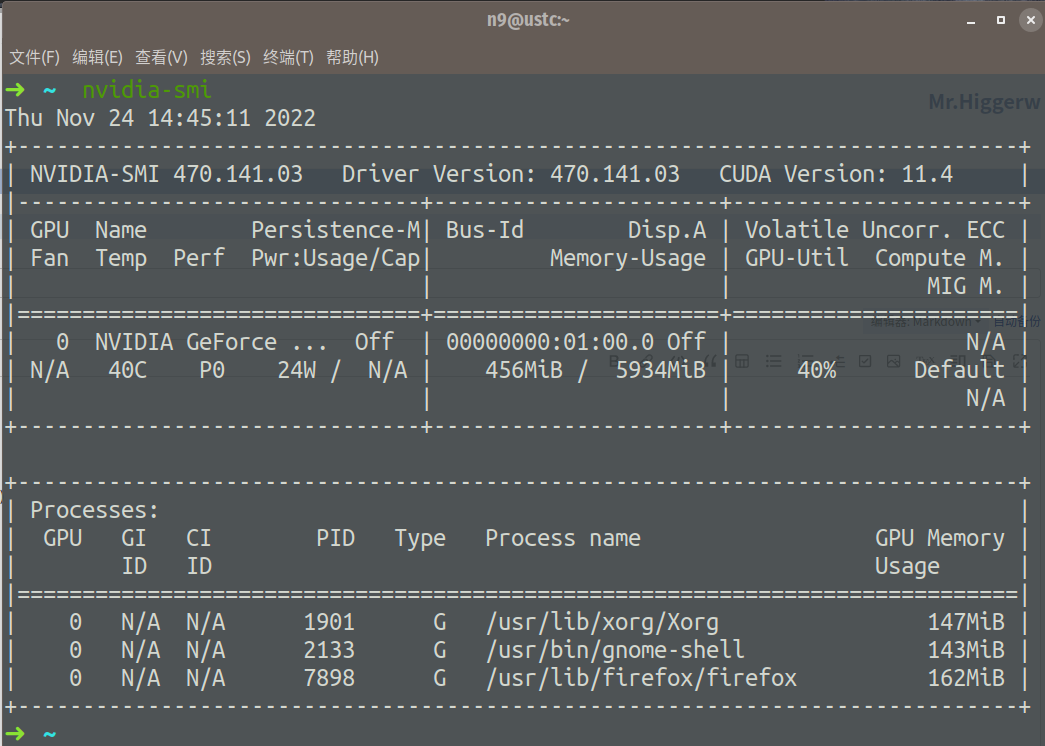Click the 40% GPU-Util value
The image size is (1045, 746).
pos(816,370)
